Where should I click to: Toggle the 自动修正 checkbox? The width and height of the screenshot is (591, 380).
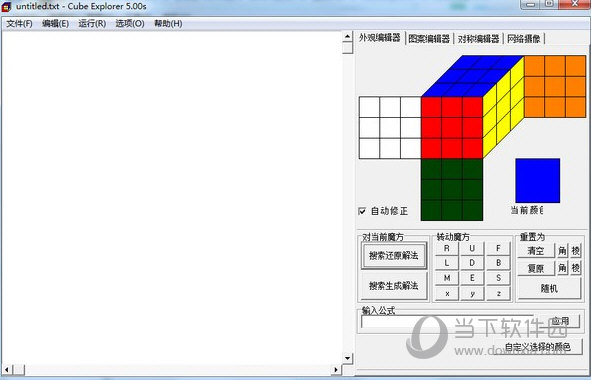tap(362, 211)
